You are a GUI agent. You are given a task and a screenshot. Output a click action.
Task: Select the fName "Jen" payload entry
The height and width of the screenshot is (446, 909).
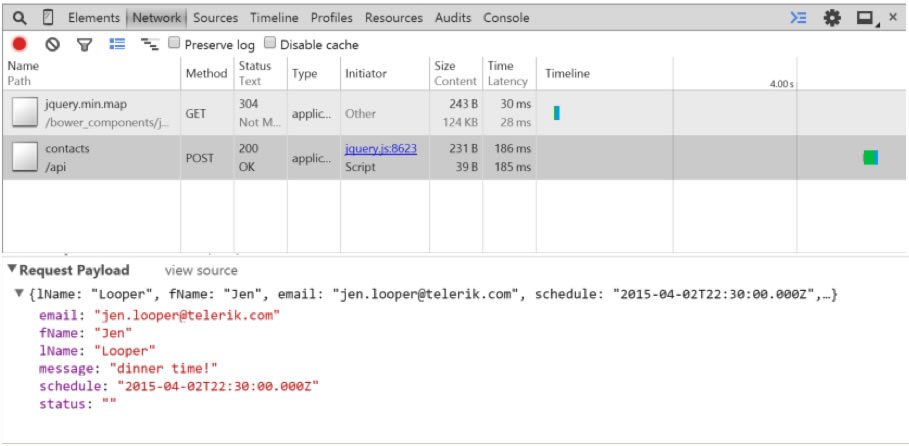[x=85, y=333]
